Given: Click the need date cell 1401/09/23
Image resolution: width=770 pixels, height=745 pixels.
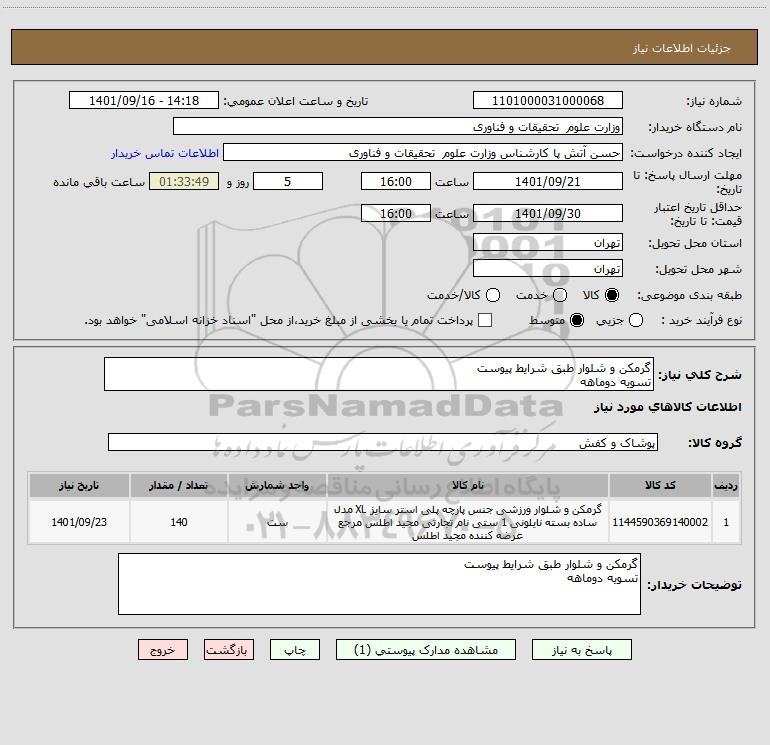Looking at the screenshot, I should click(79, 522).
